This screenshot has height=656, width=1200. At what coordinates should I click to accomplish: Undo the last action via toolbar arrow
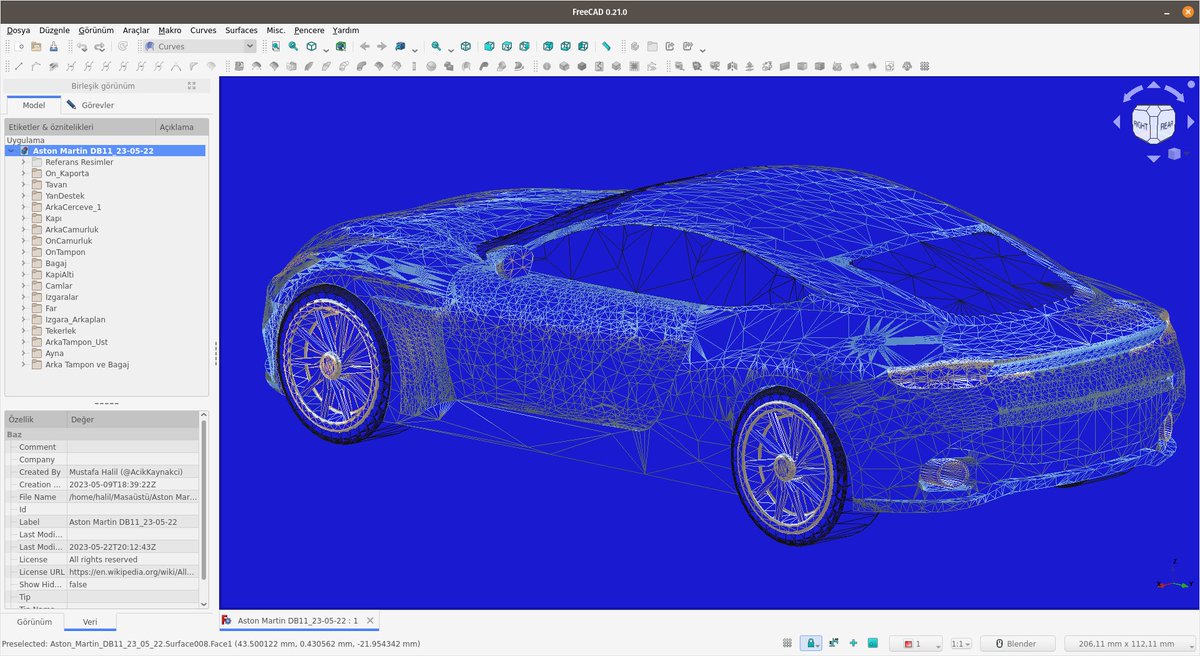(x=82, y=46)
